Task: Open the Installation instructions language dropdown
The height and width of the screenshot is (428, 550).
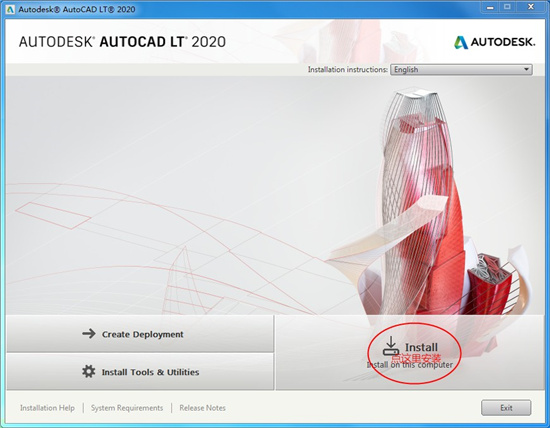Action: point(461,69)
